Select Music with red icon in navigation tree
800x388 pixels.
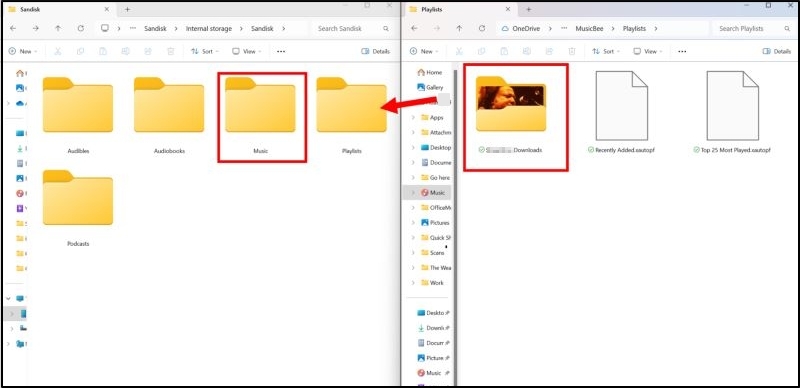[433, 192]
